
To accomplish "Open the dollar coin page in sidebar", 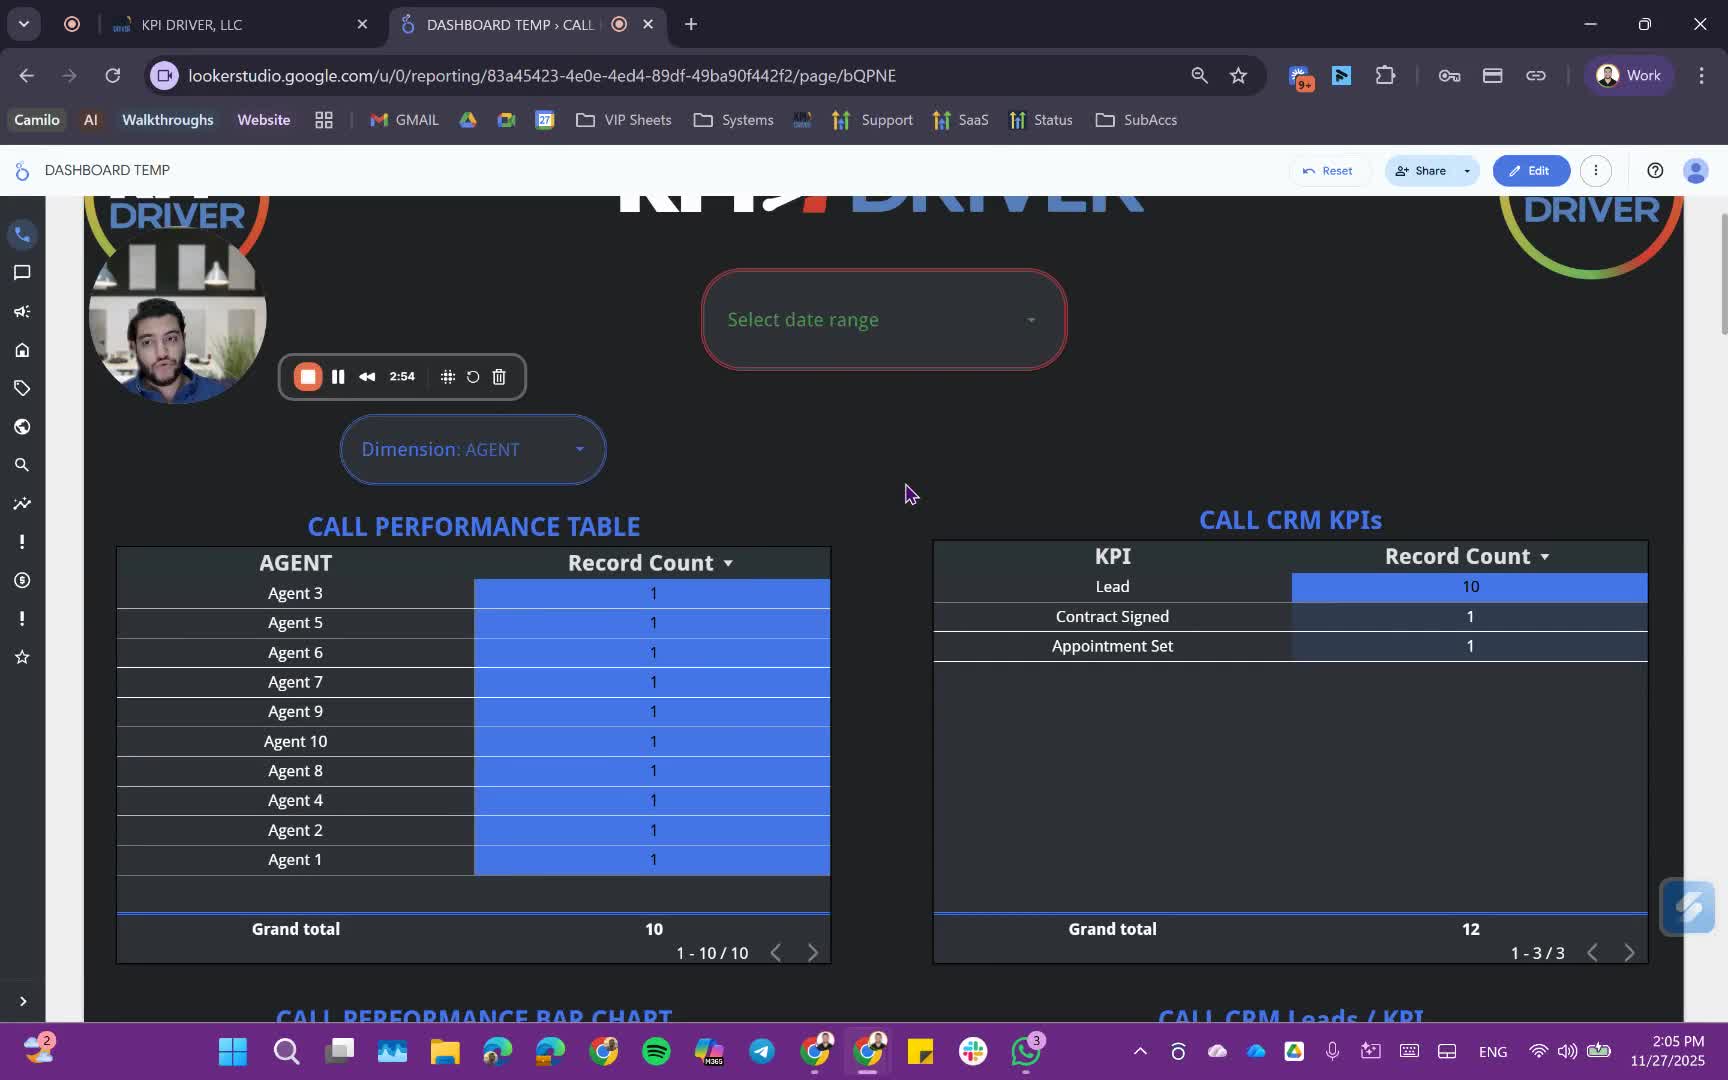I will [x=22, y=580].
